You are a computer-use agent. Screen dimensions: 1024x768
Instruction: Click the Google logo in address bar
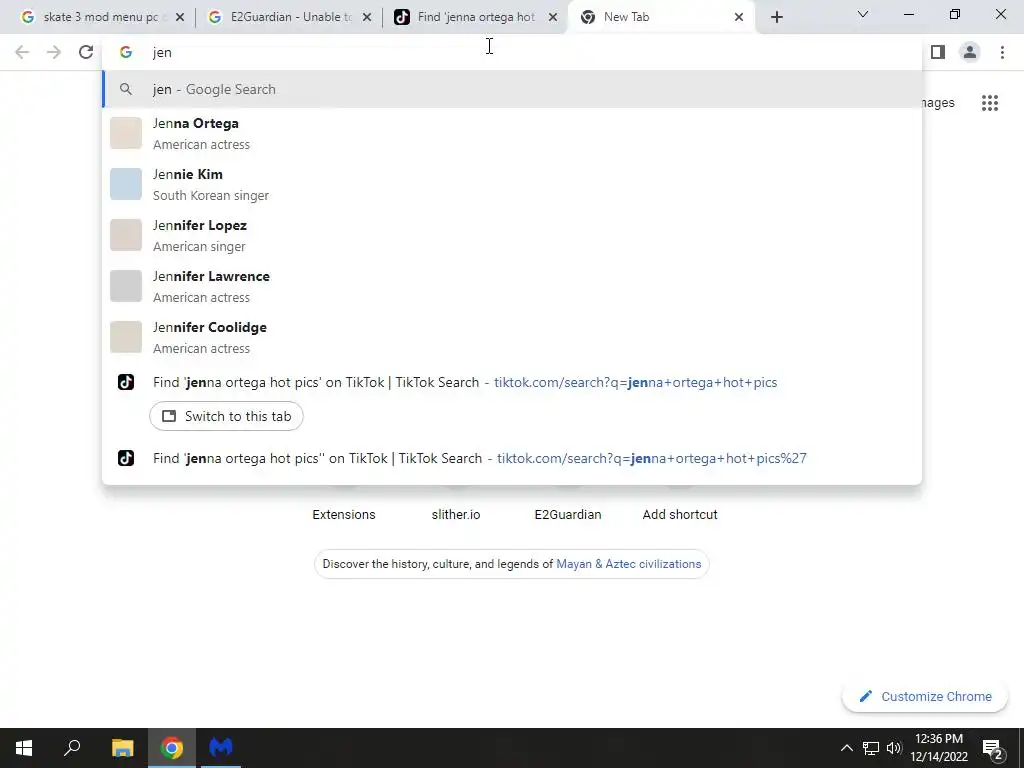tap(126, 52)
